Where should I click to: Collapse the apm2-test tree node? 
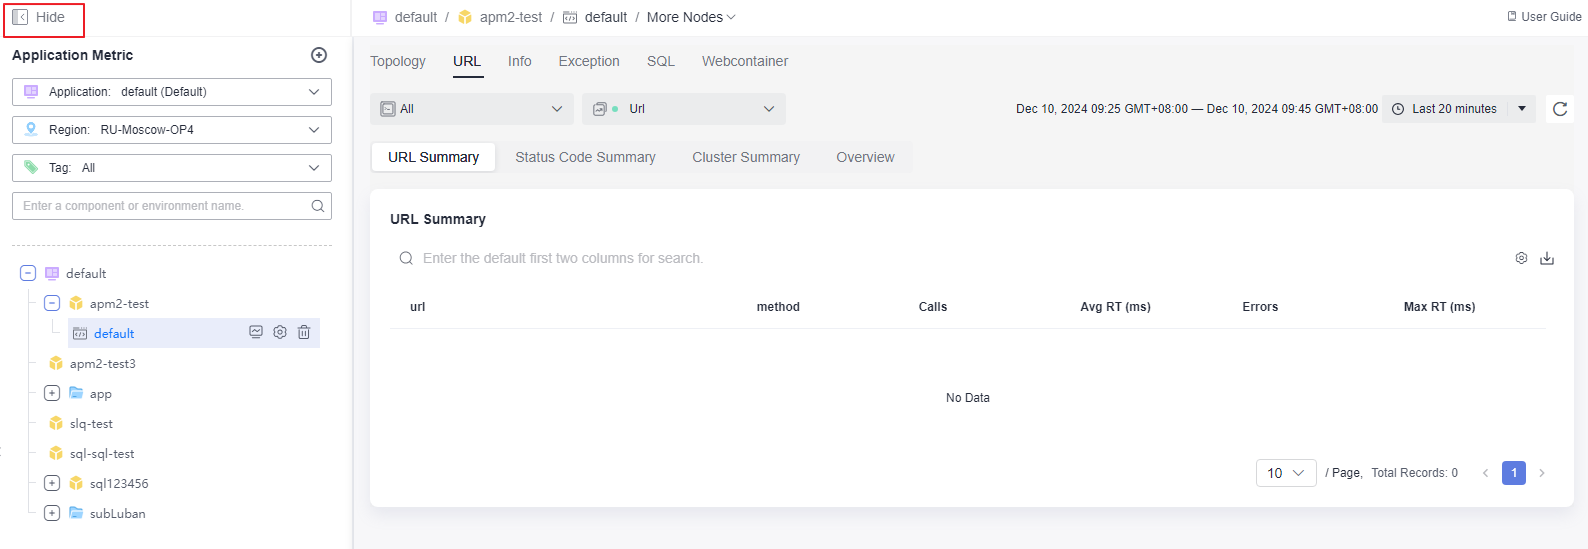52,303
